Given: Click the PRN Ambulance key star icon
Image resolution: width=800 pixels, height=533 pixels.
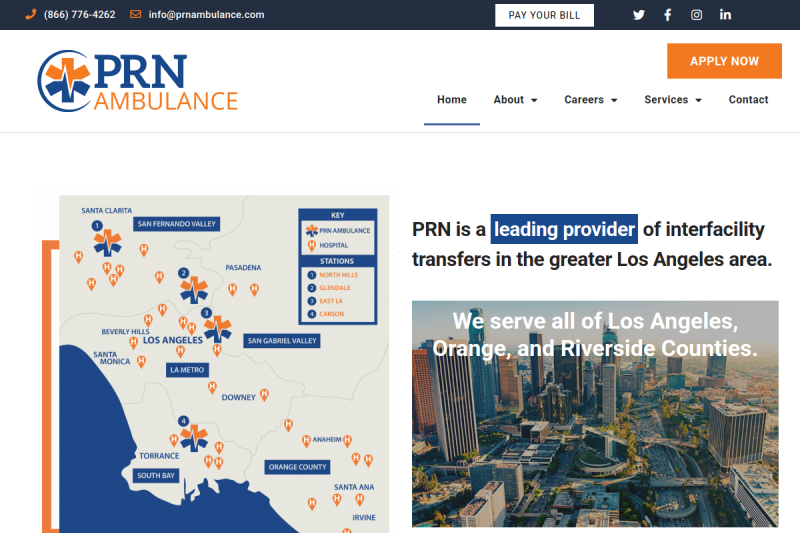Looking at the screenshot, I should pos(312,231).
